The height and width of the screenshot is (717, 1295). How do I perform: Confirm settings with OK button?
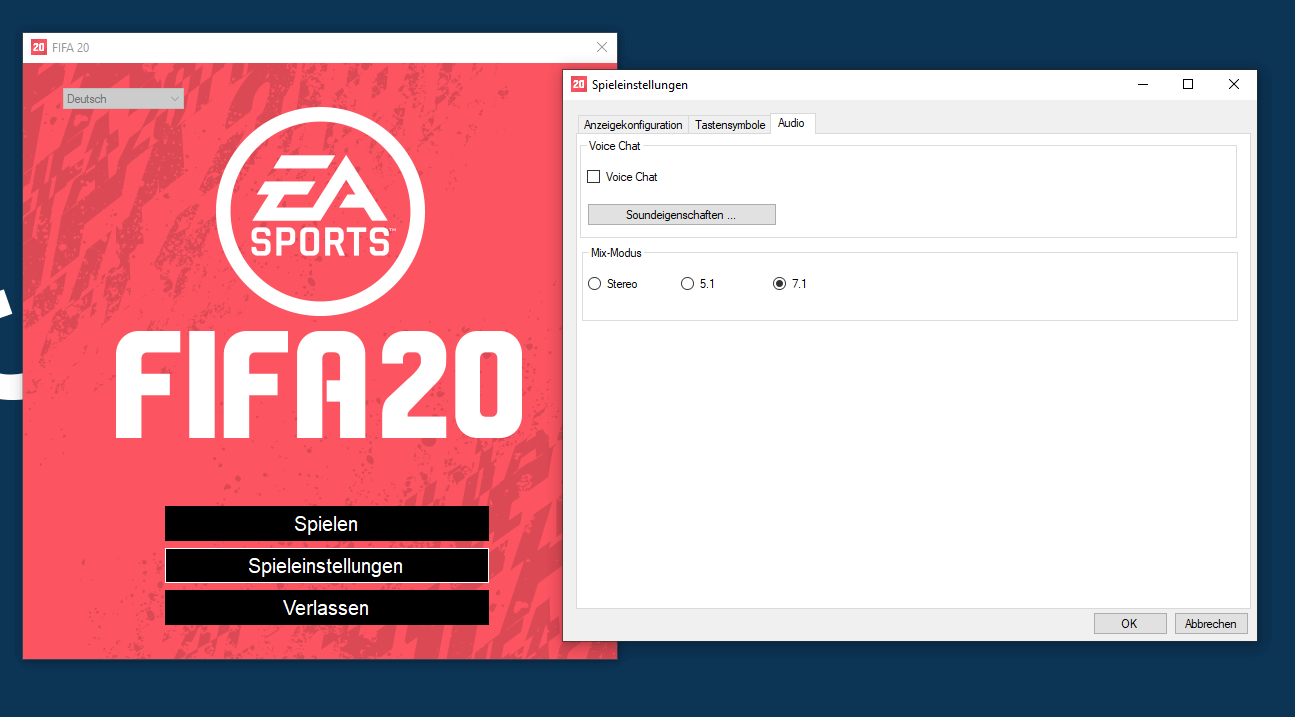(x=1130, y=624)
